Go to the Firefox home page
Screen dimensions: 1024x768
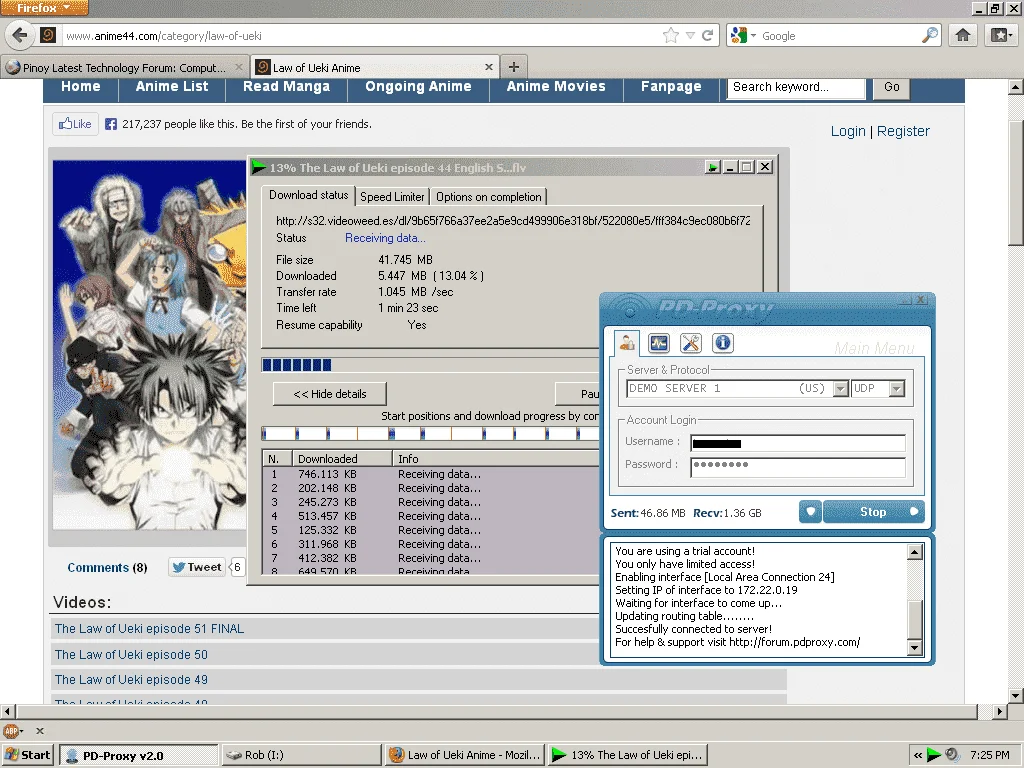click(x=963, y=35)
